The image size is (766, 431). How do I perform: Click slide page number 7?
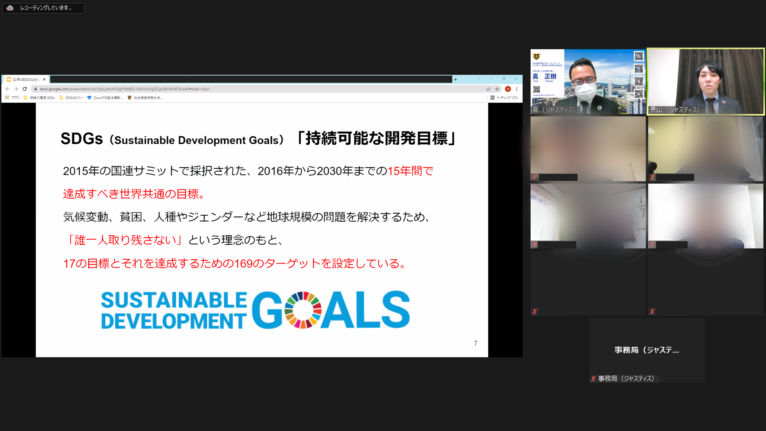tap(475, 344)
